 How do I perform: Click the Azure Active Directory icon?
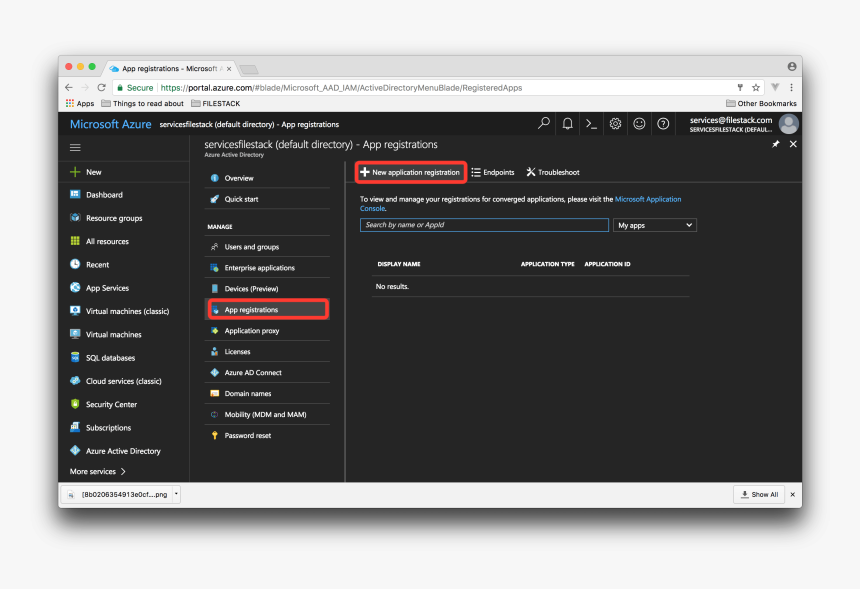75,451
